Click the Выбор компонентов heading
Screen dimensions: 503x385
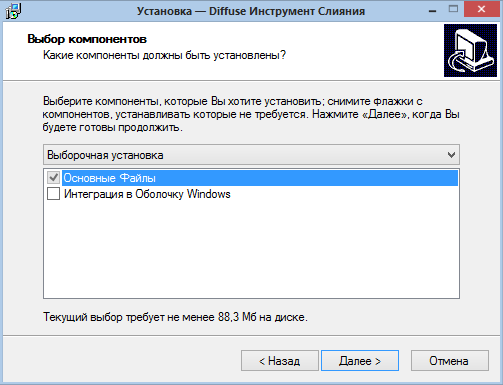[87, 39]
